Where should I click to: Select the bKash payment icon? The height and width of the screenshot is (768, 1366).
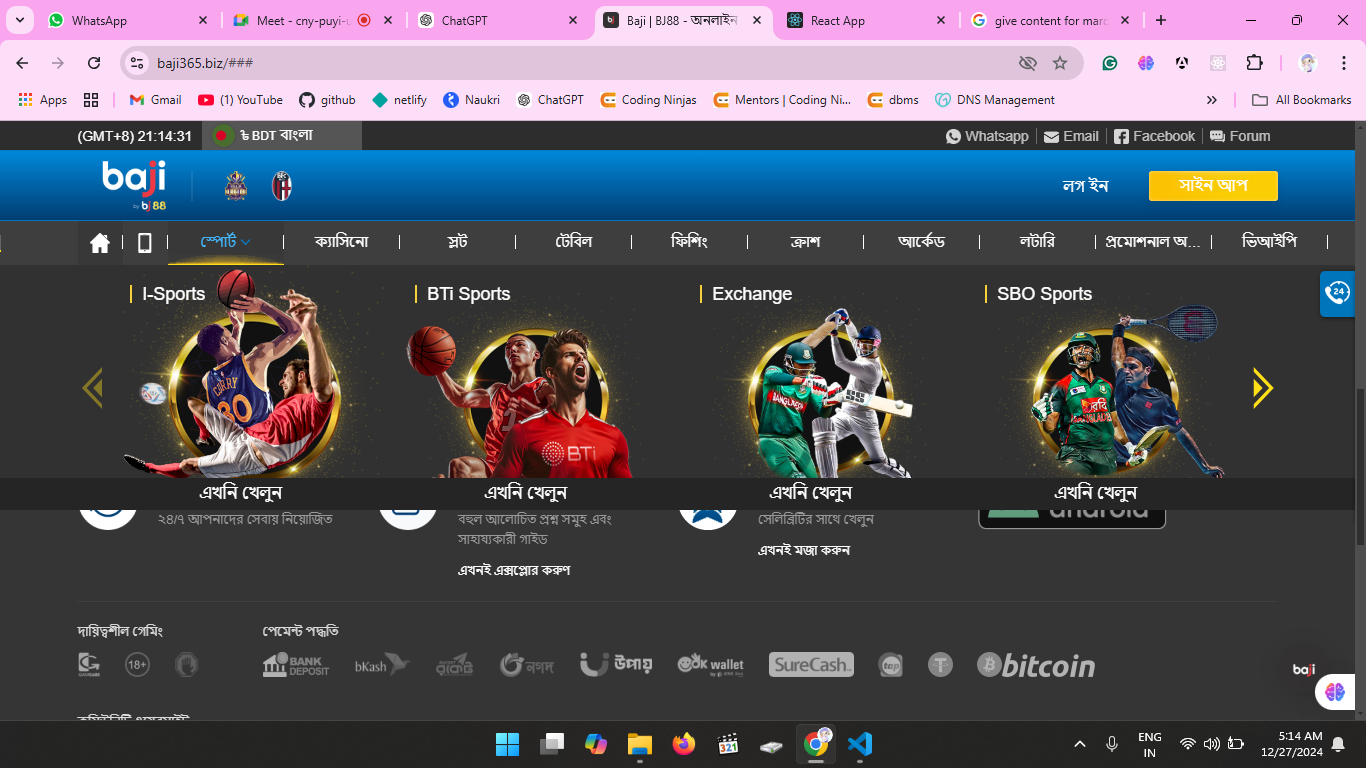pyautogui.click(x=382, y=665)
